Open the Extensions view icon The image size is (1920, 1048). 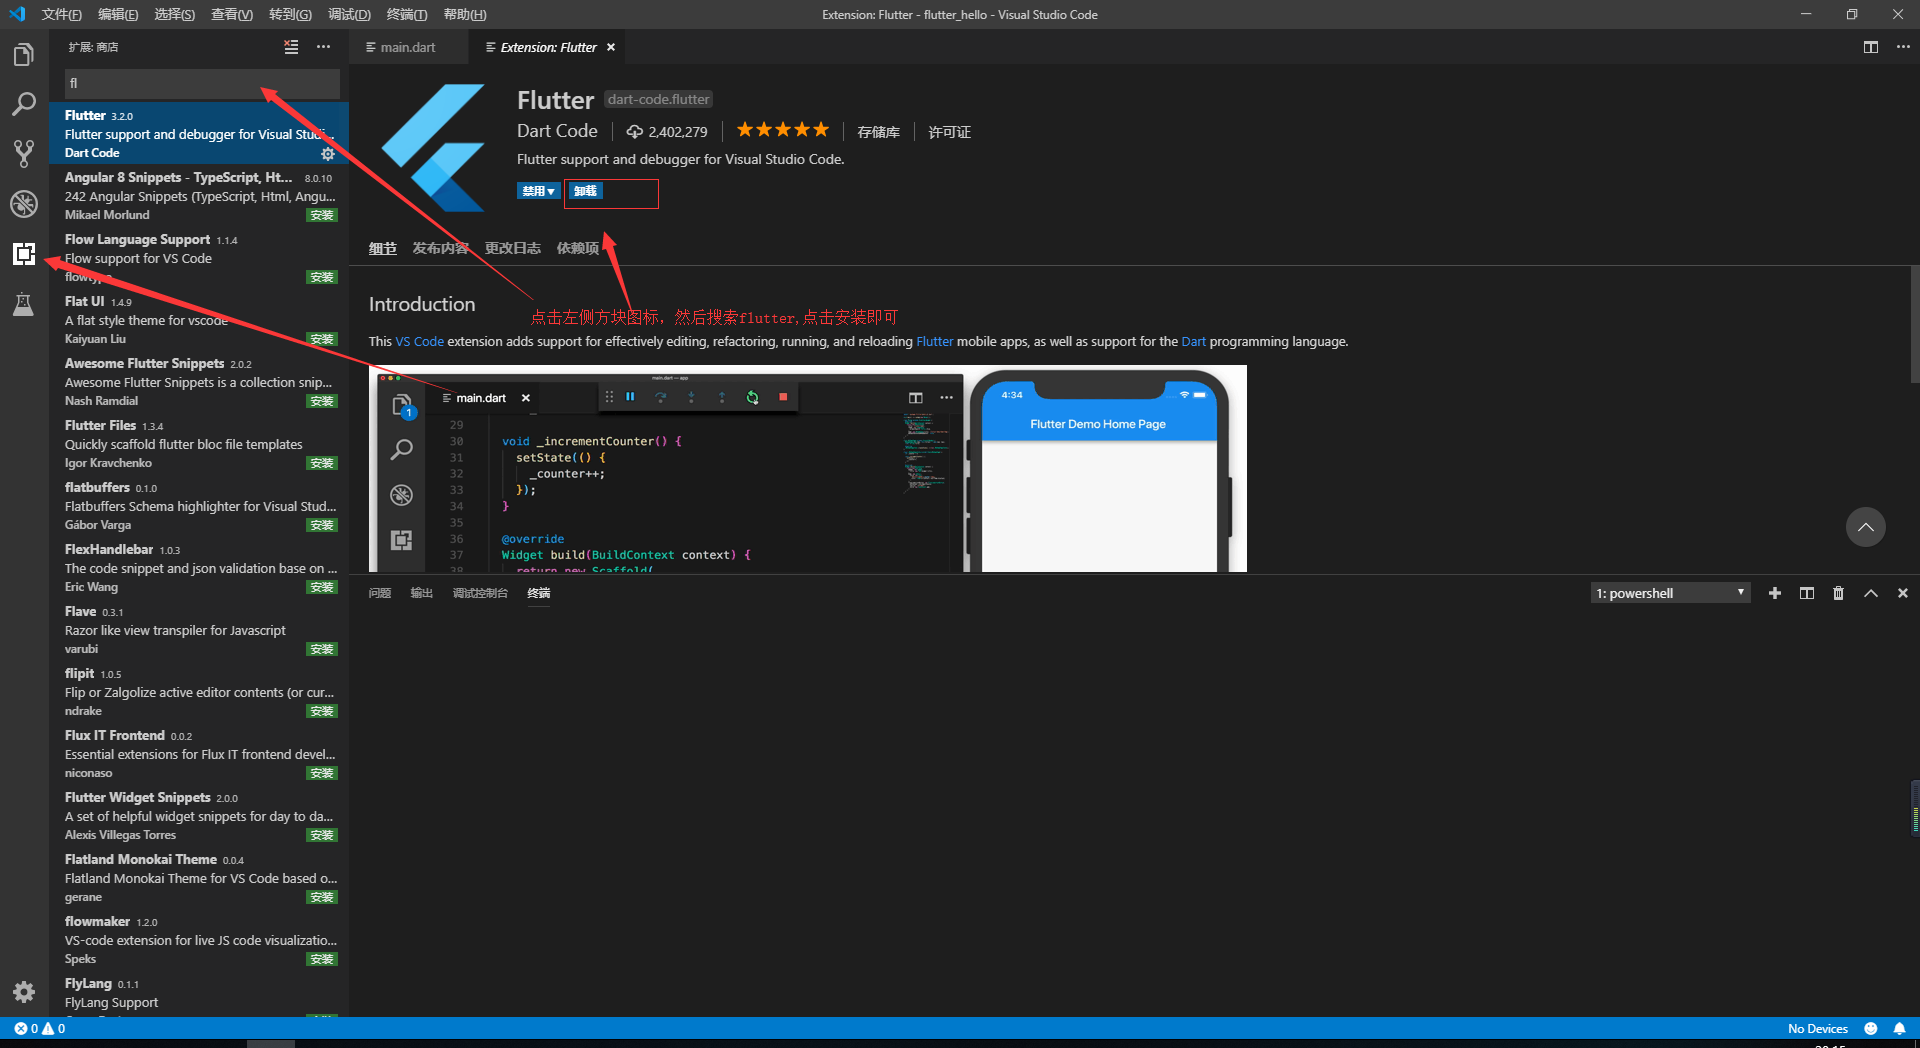tap(24, 254)
